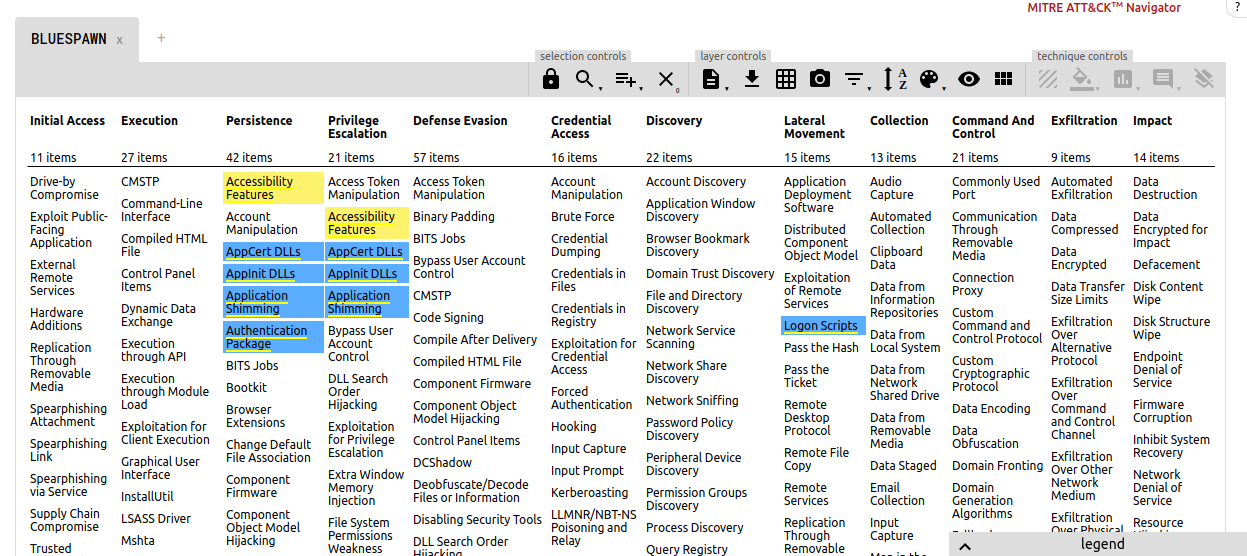Expand the legend panel chevron

tap(965, 546)
